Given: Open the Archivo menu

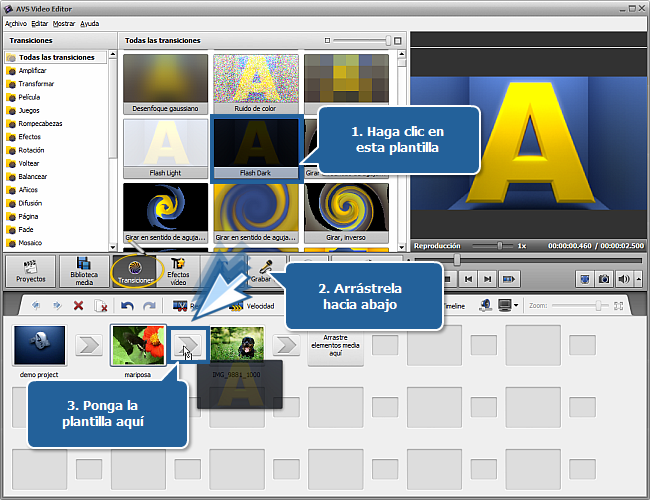Looking at the screenshot, I should pos(16,22).
